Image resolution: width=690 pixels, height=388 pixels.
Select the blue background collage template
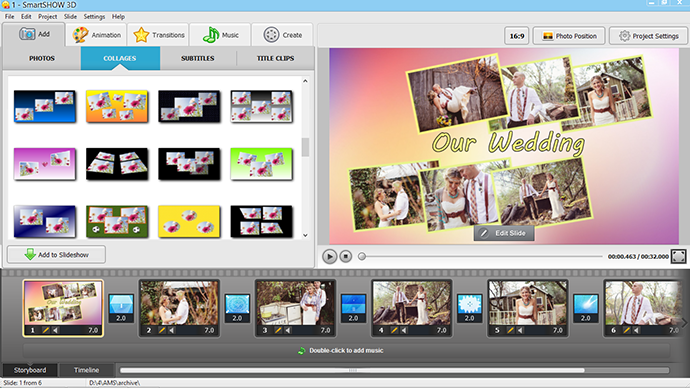pyautogui.click(x=44, y=106)
